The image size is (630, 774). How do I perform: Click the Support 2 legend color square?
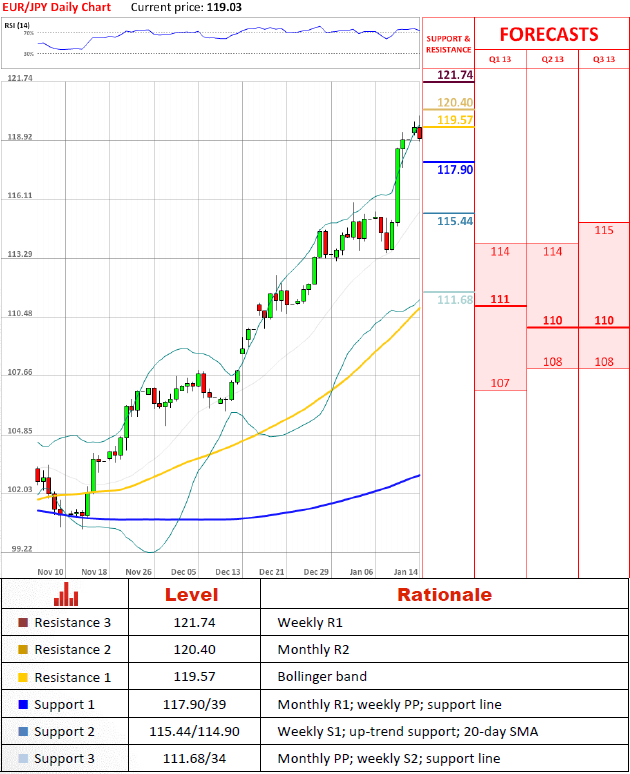click(x=23, y=732)
